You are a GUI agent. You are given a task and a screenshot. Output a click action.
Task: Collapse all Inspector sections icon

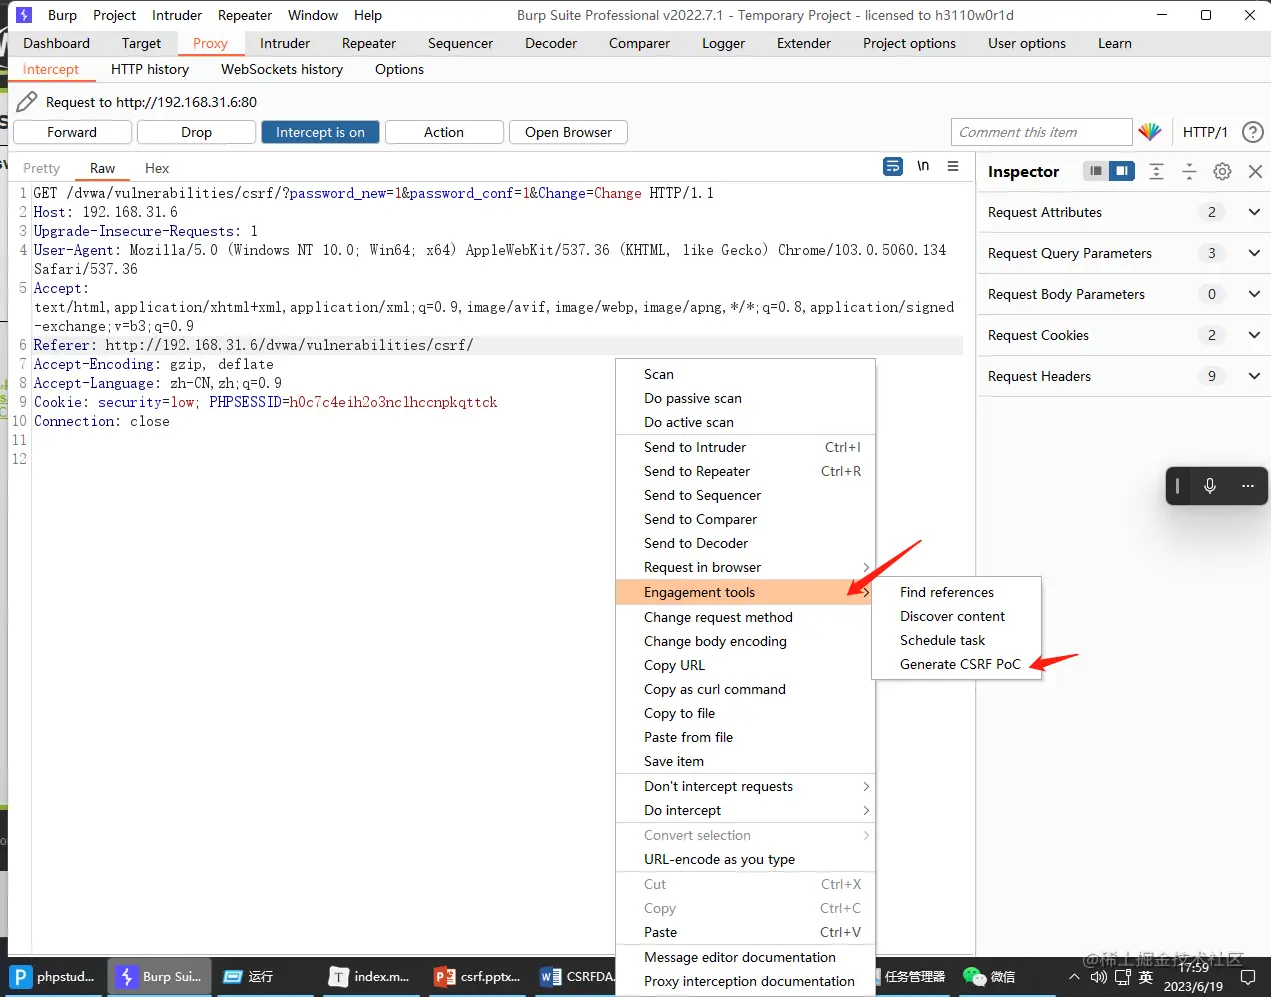(x=1189, y=171)
